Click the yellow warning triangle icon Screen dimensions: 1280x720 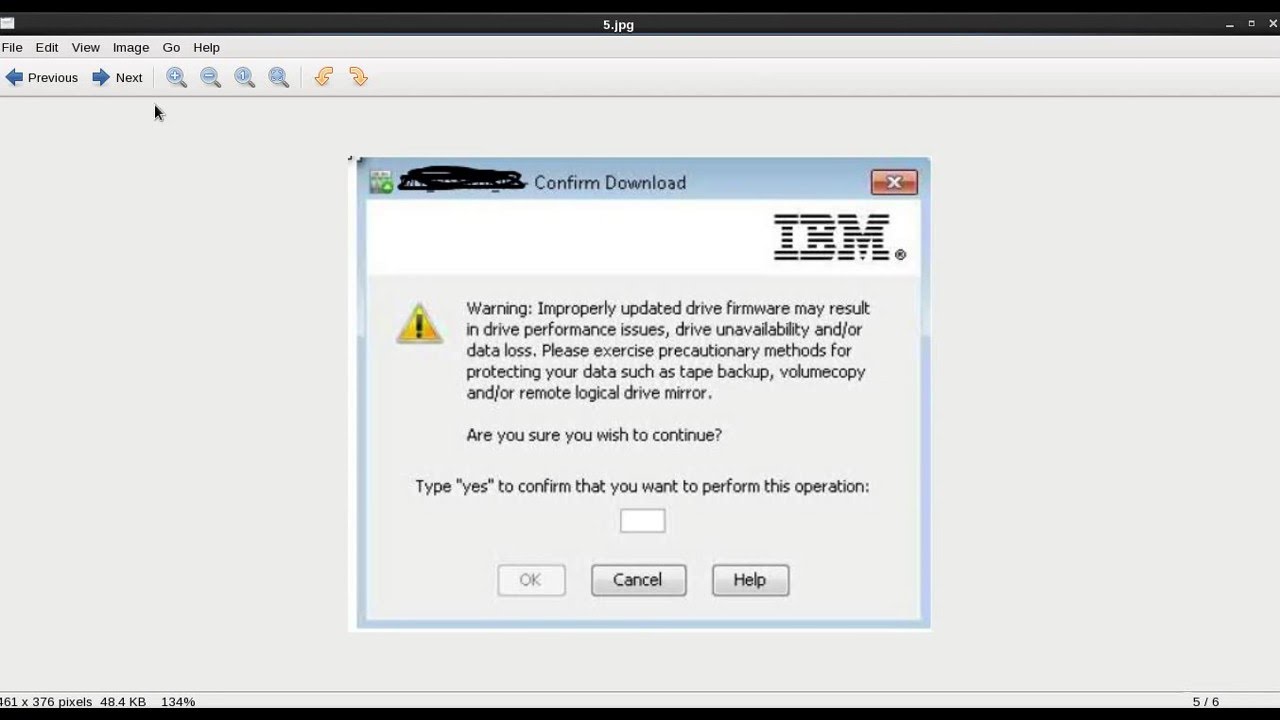pos(419,323)
